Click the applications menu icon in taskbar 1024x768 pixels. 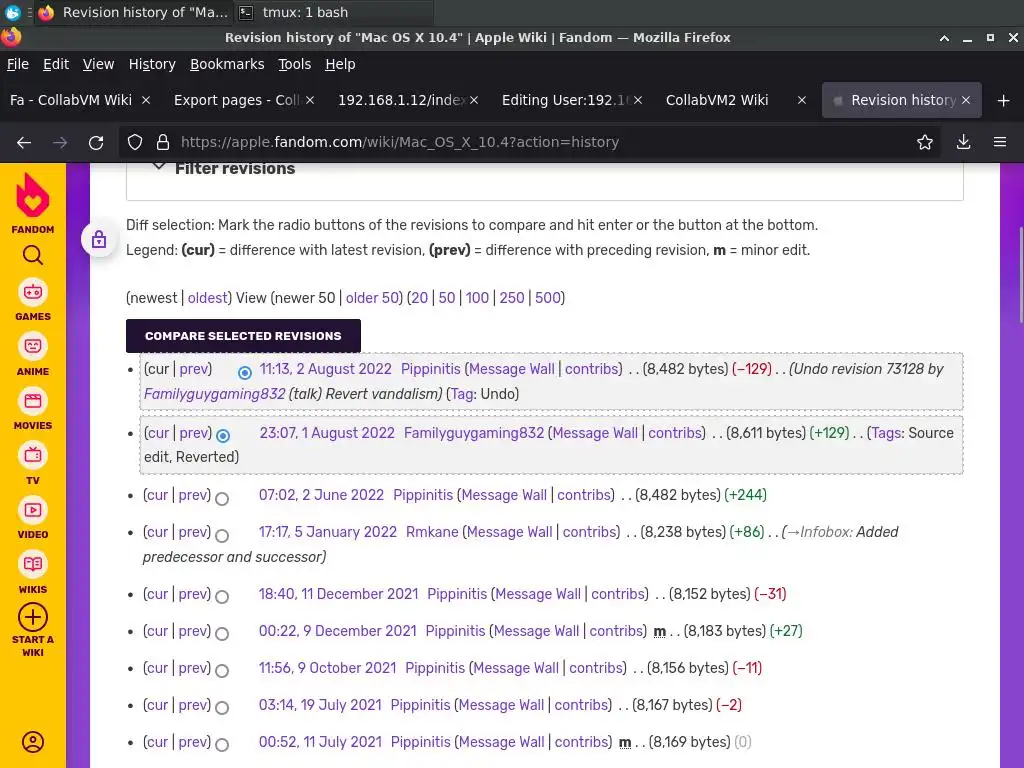click(12, 12)
